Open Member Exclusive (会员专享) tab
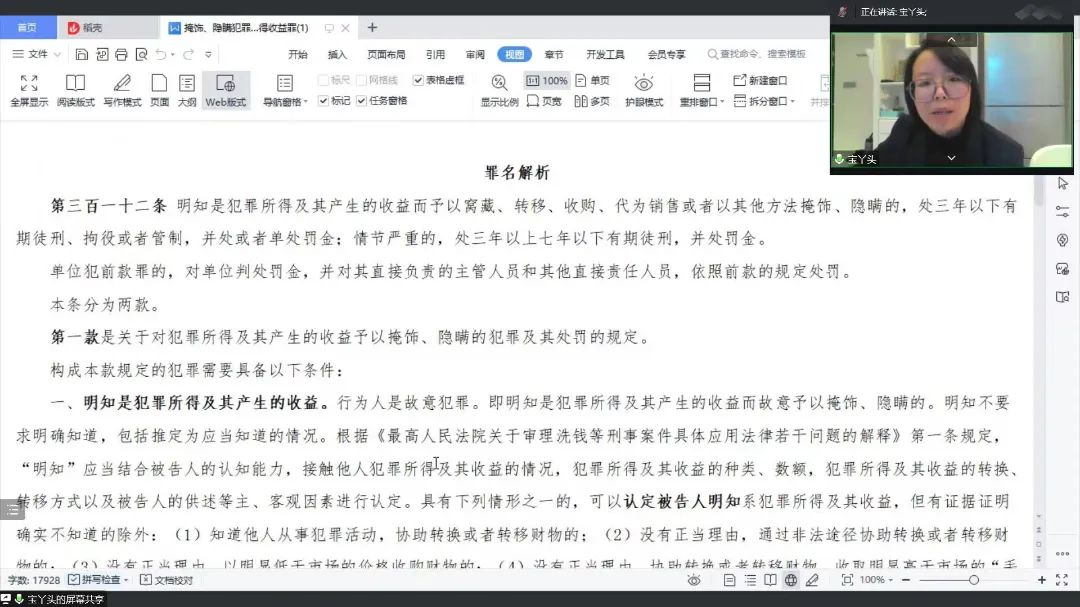This screenshot has width=1080, height=607. [x=666, y=54]
